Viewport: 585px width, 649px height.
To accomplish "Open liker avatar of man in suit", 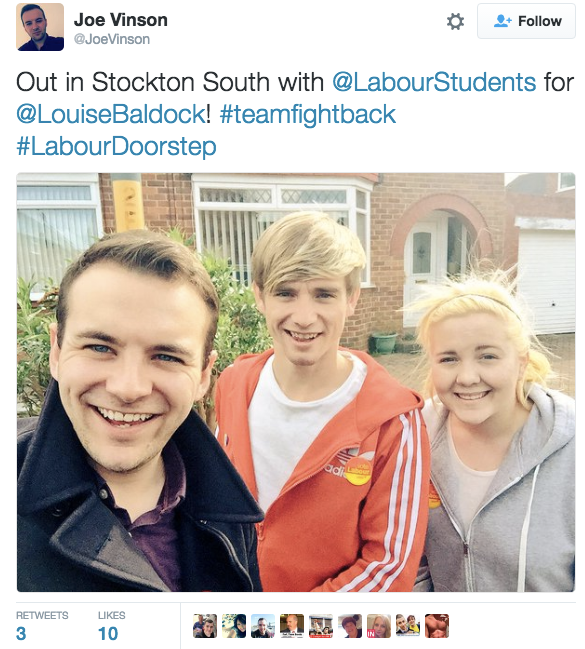I will (x=292, y=626).
